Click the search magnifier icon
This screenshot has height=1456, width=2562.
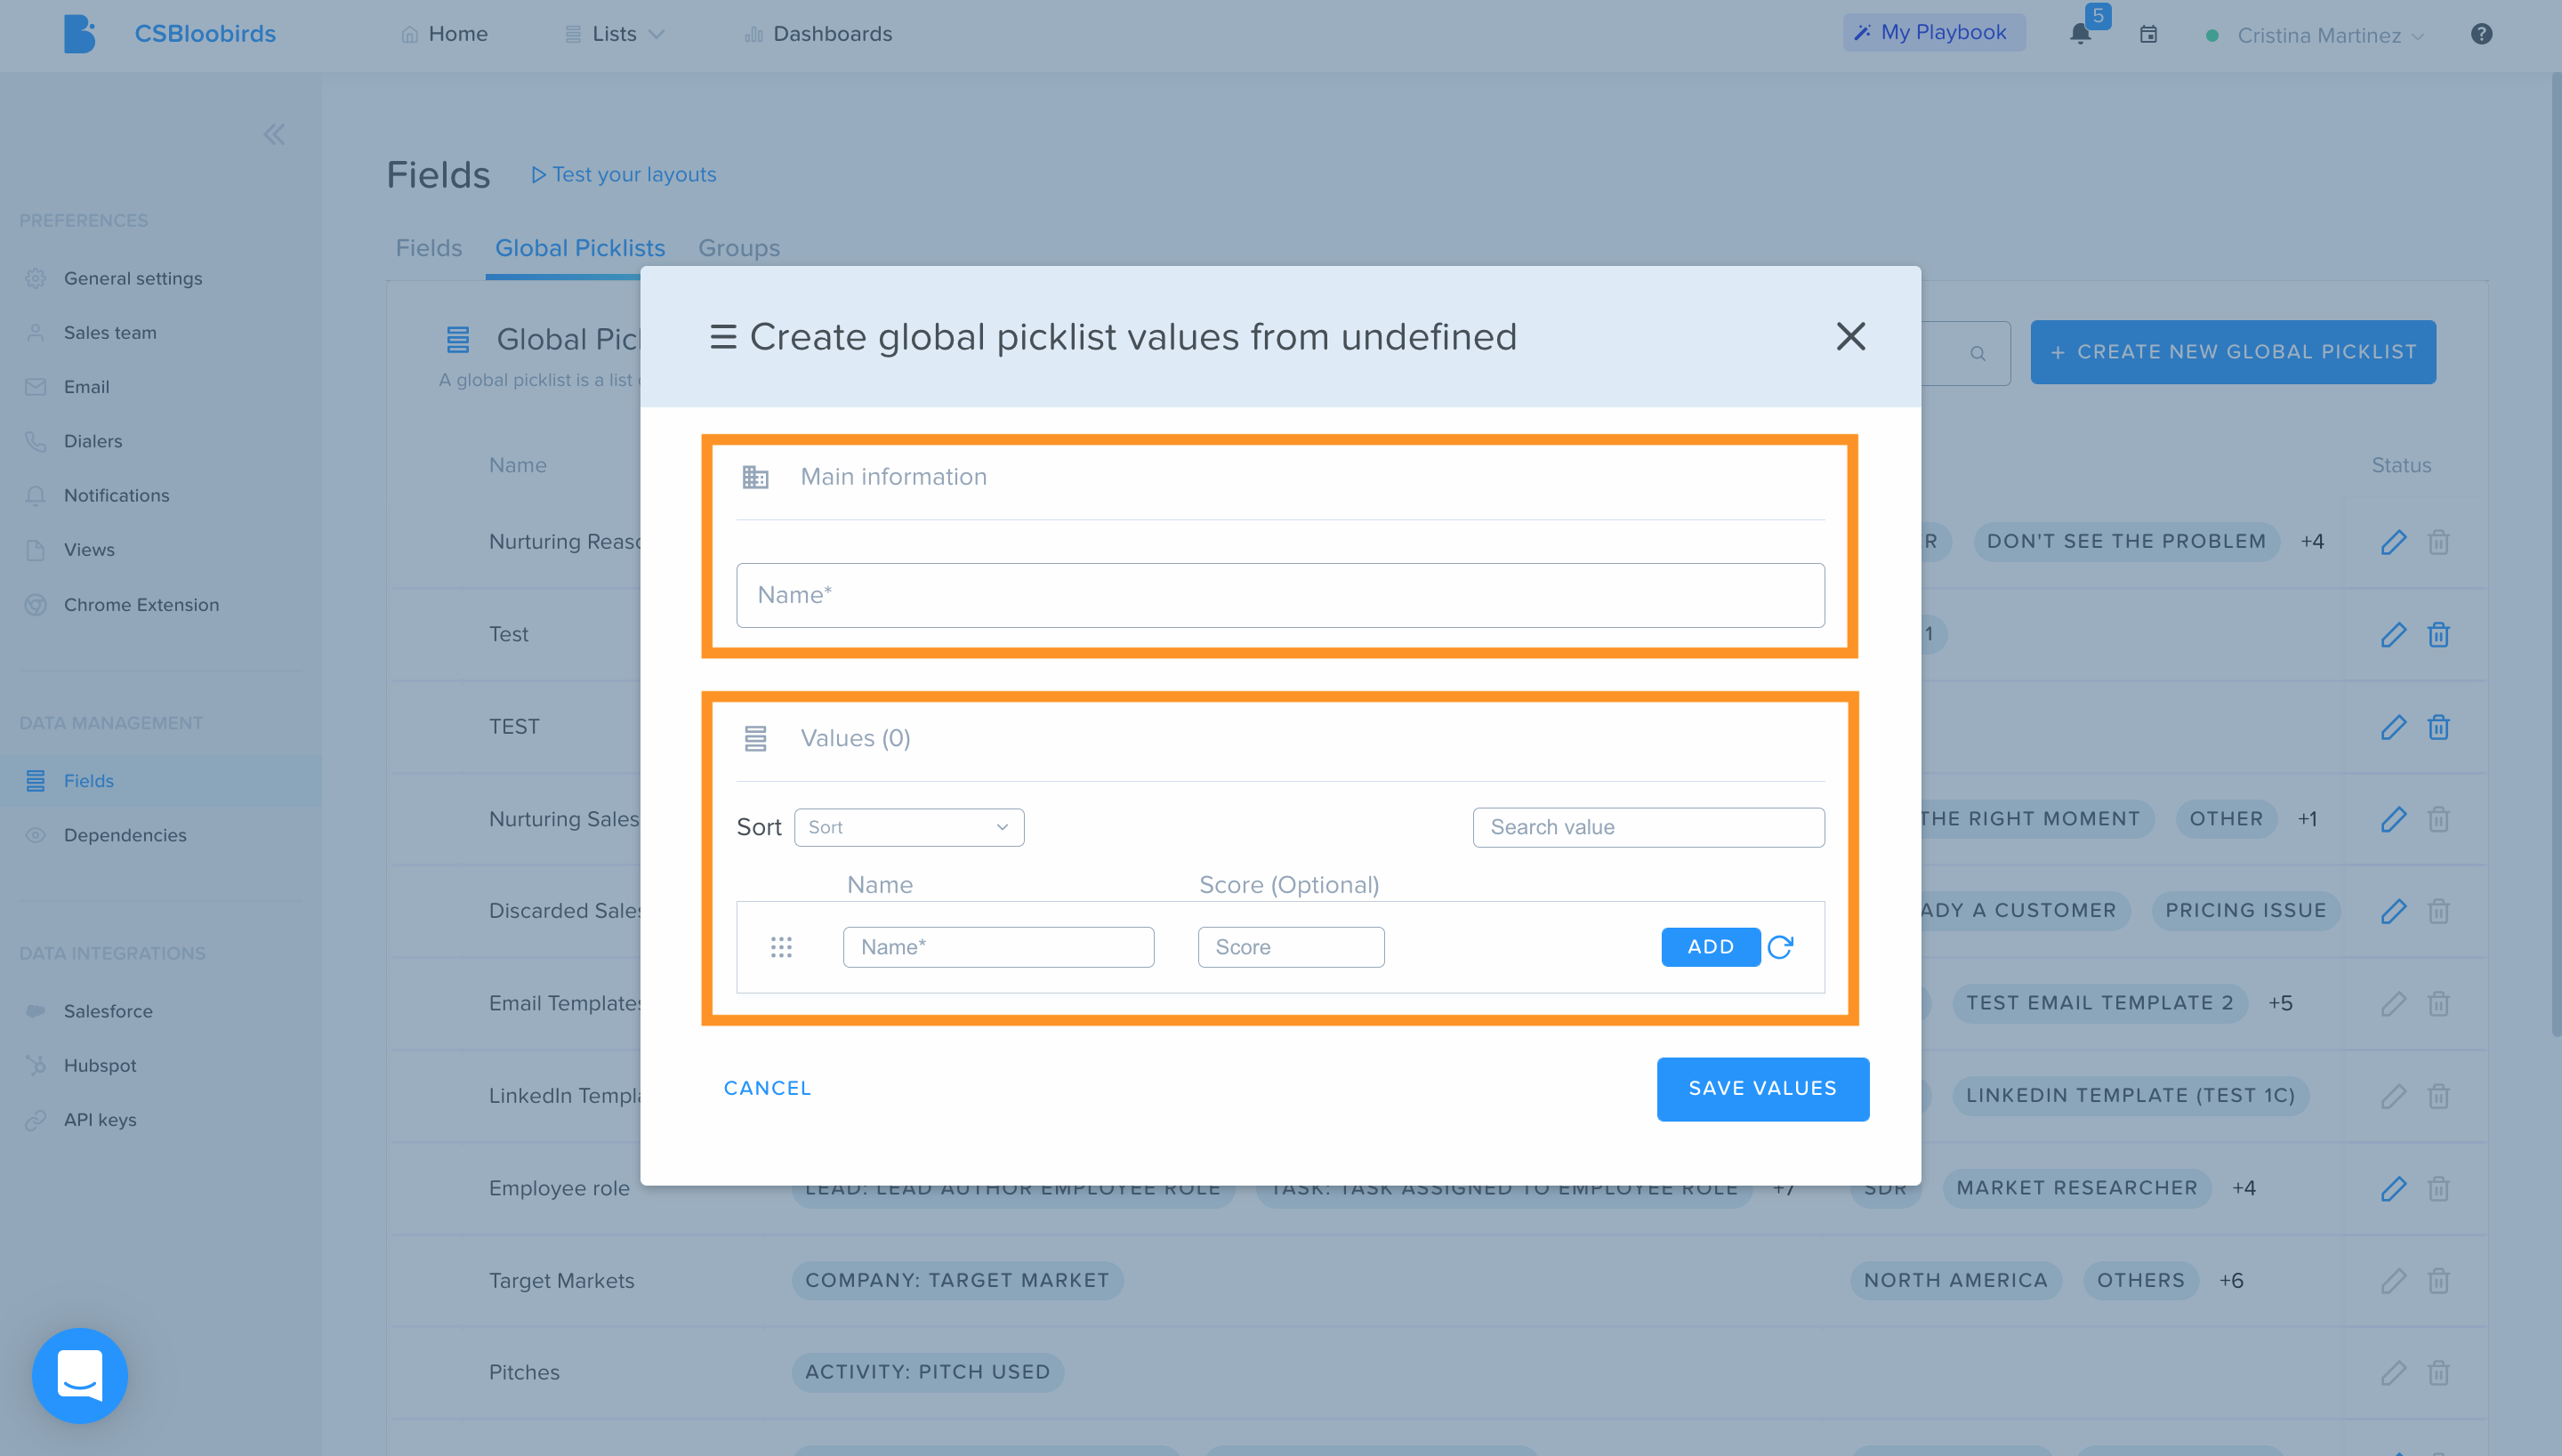tap(1977, 353)
